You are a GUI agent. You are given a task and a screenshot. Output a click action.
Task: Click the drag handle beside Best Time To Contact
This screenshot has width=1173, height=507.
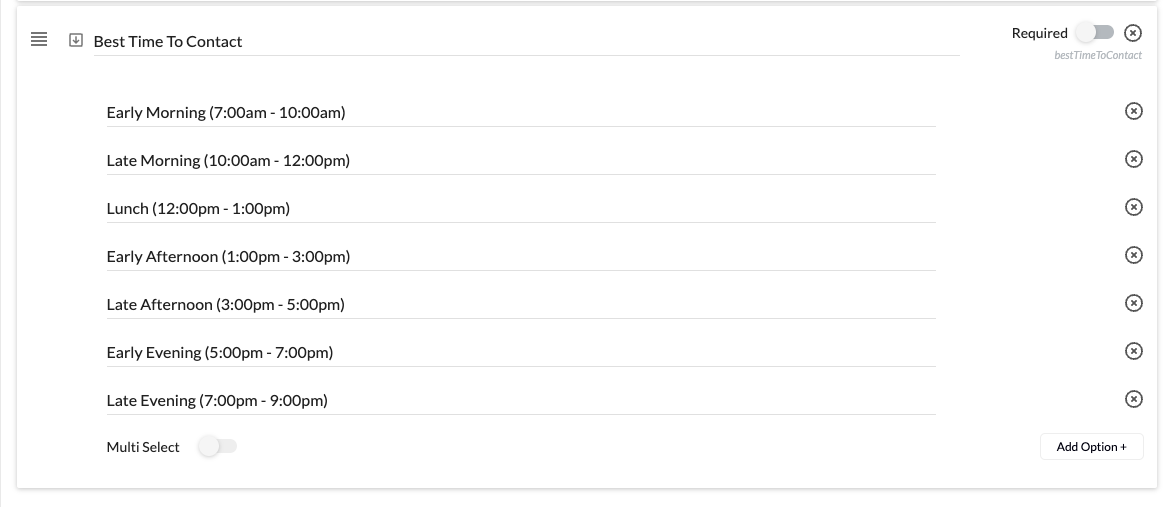point(39,40)
